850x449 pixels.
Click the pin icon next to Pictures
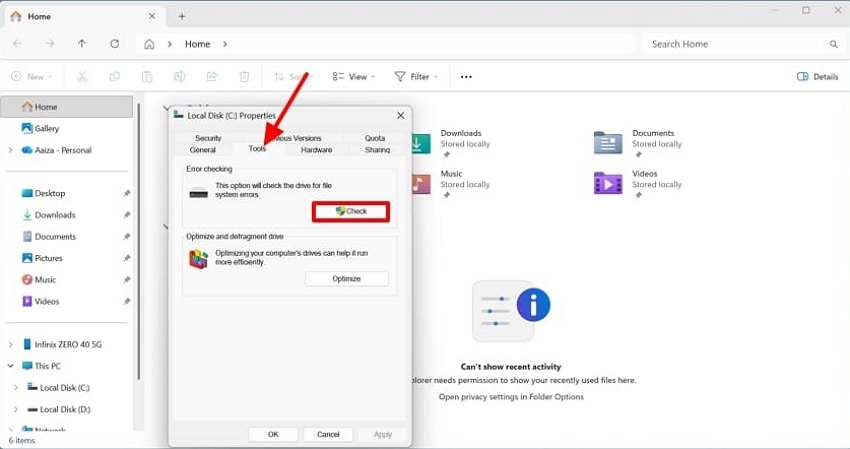[x=126, y=258]
